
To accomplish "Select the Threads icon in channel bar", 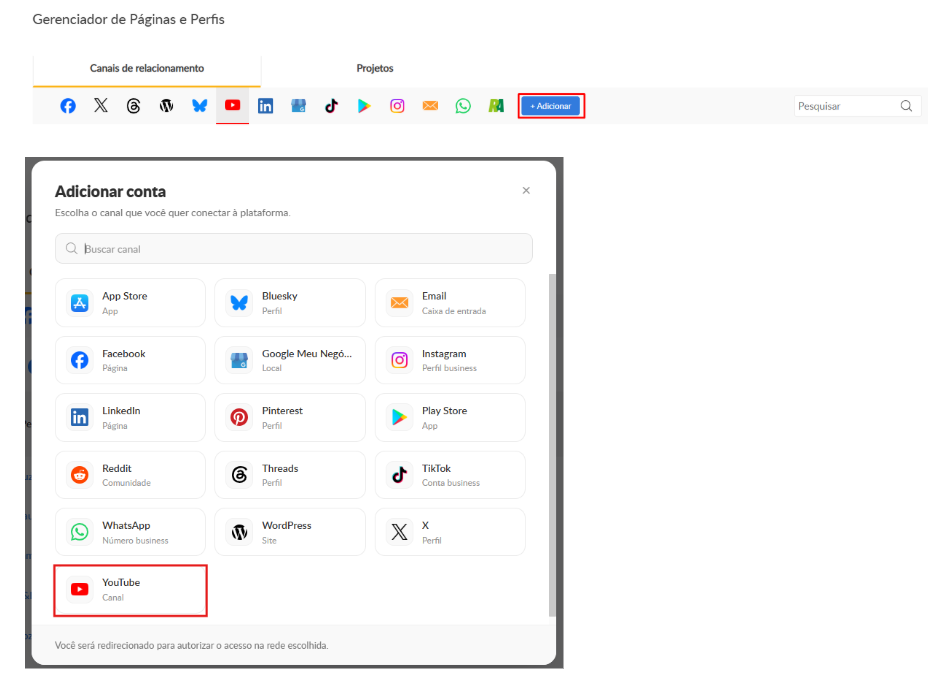I will [134, 106].
